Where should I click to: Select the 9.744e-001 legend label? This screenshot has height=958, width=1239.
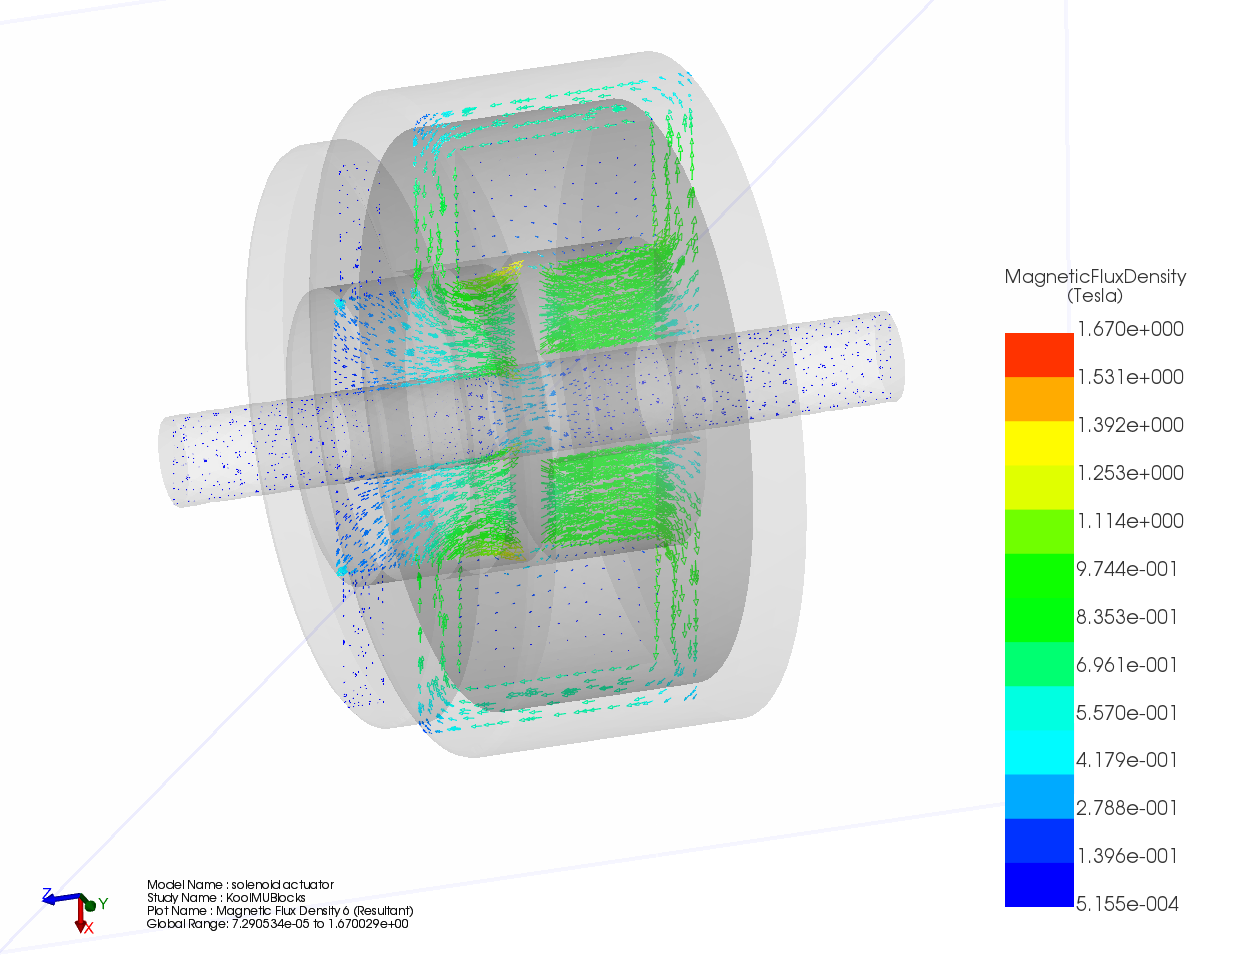1127,569
